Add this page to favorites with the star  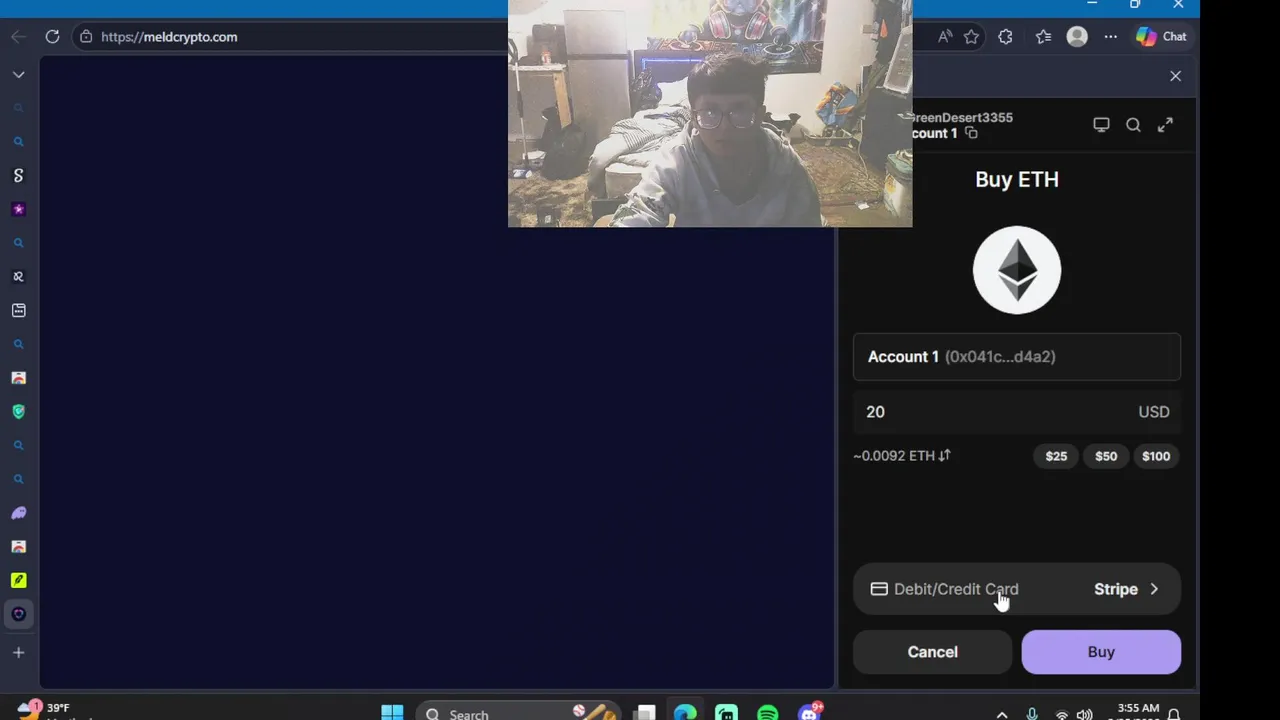click(971, 37)
